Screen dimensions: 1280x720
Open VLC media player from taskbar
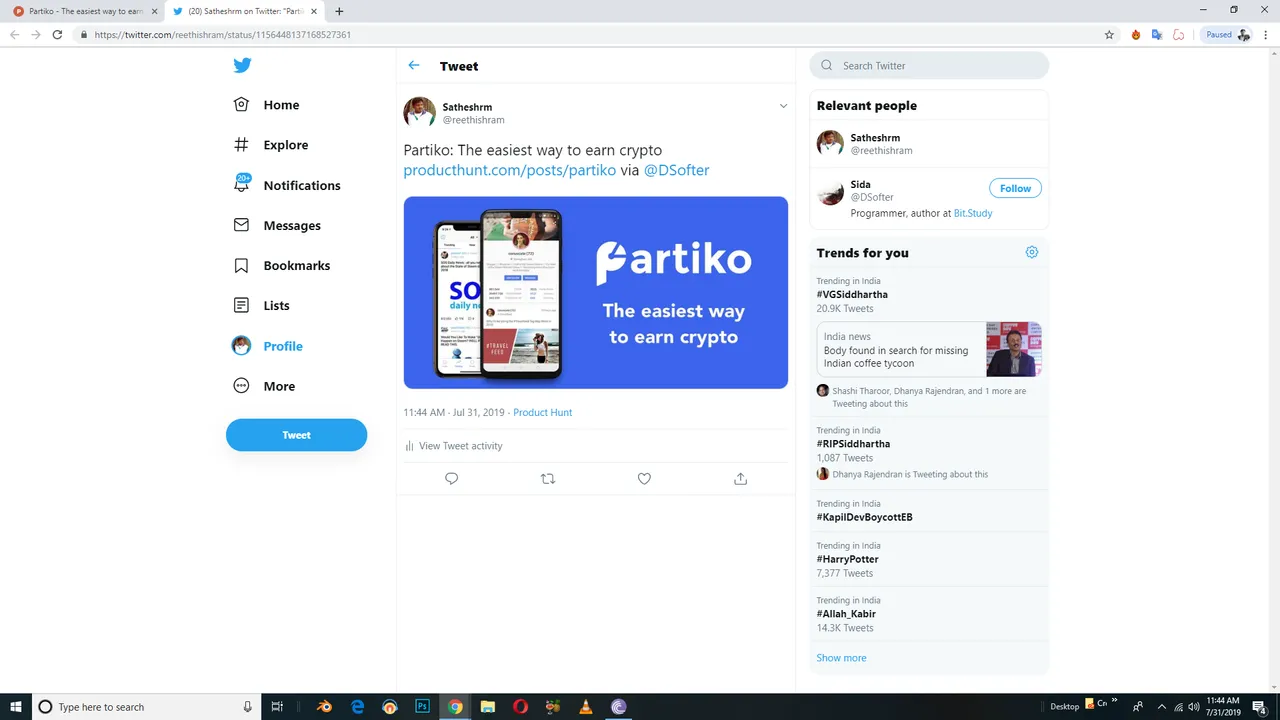coord(586,707)
